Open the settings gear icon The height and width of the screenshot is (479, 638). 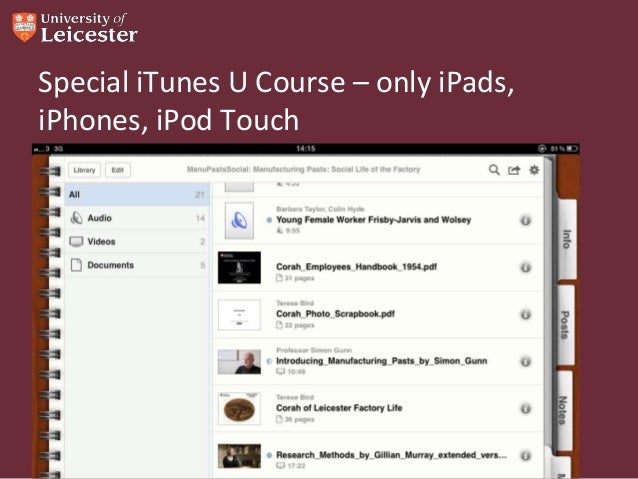tap(534, 170)
